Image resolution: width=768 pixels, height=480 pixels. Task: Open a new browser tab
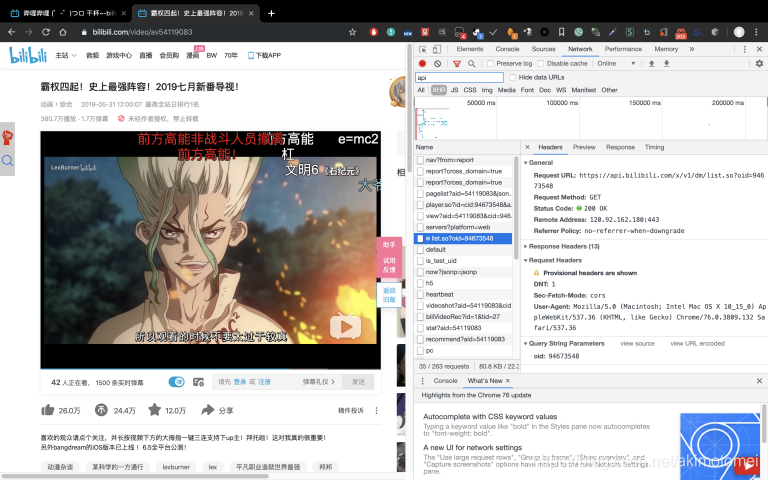click(x=271, y=13)
